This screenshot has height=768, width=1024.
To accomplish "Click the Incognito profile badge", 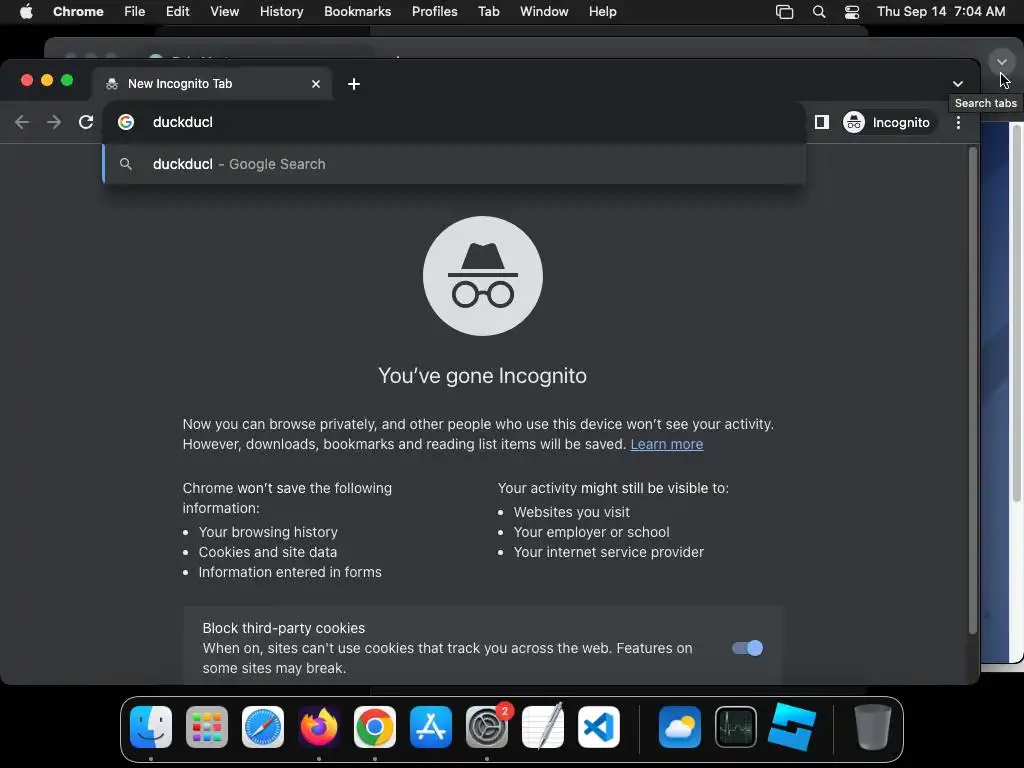I will pyautogui.click(x=887, y=122).
